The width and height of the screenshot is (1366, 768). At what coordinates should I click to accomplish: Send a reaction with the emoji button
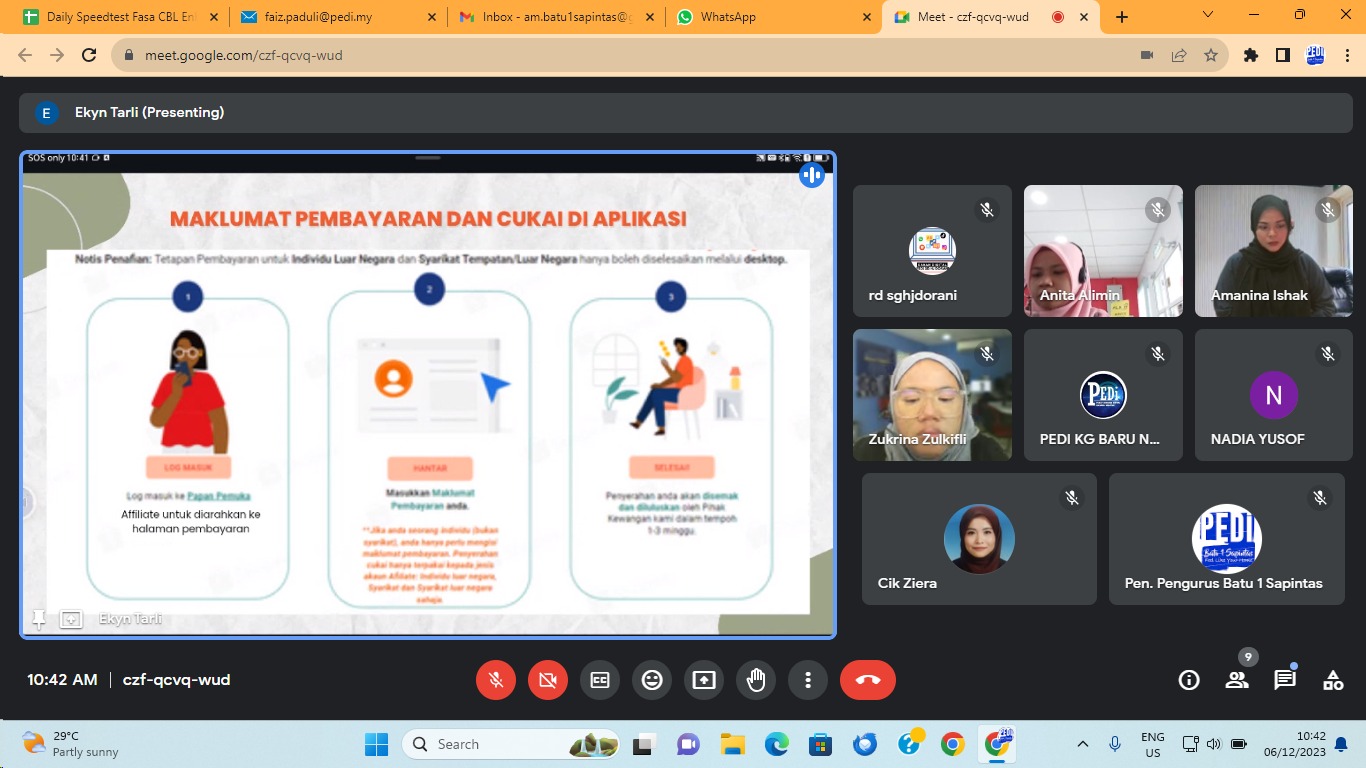coord(652,680)
